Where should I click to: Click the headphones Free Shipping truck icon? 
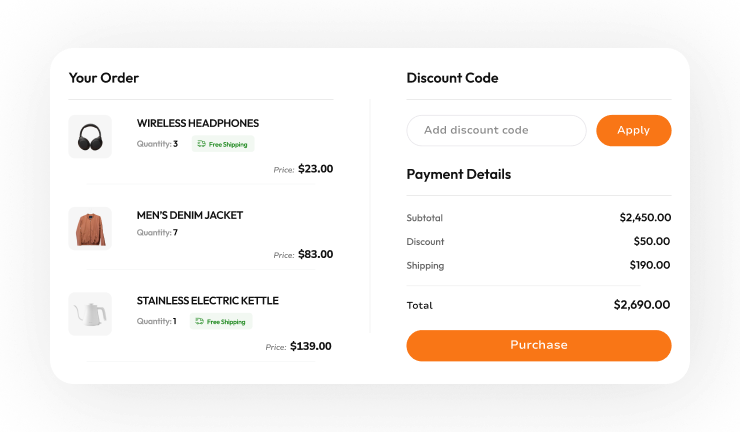click(202, 144)
